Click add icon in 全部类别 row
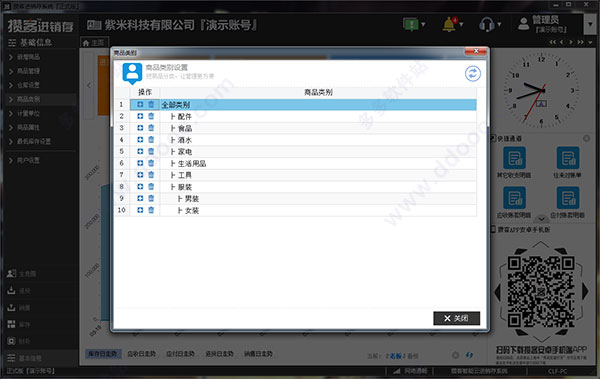The width and height of the screenshot is (600, 379). point(140,105)
